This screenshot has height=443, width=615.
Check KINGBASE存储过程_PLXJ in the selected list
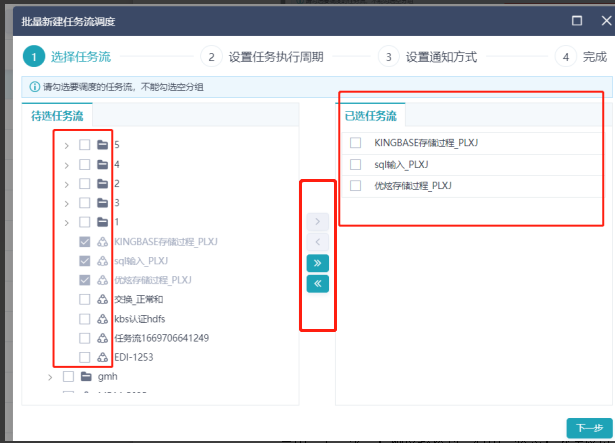tap(355, 143)
